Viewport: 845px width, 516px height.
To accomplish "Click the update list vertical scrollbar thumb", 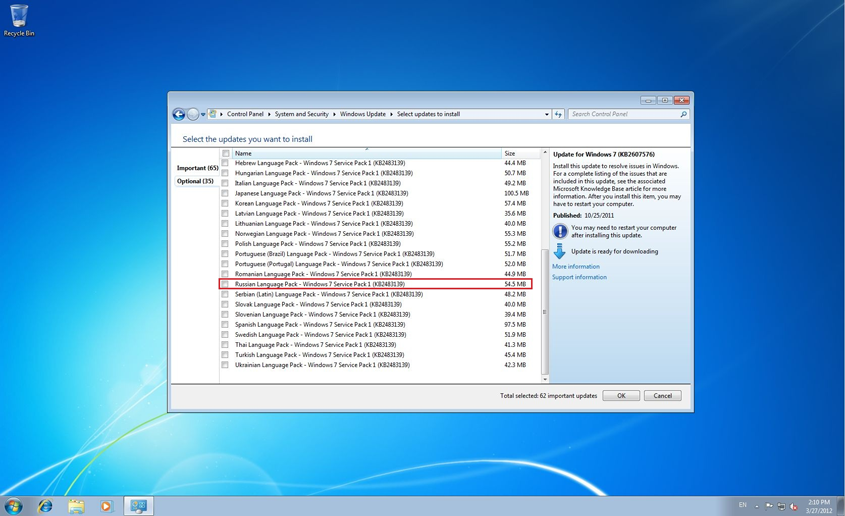I will tap(545, 310).
